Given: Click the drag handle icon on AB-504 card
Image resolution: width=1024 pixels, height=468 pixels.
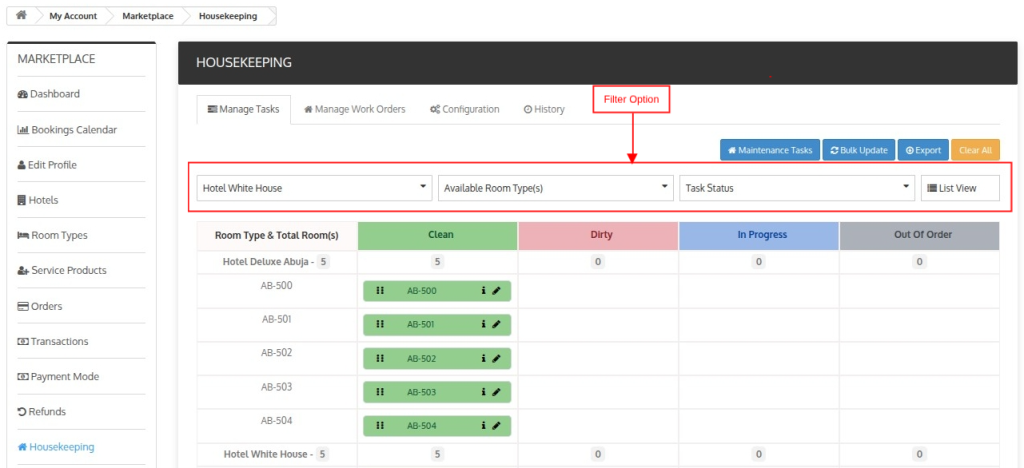Looking at the screenshot, I should (x=380, y=426).
